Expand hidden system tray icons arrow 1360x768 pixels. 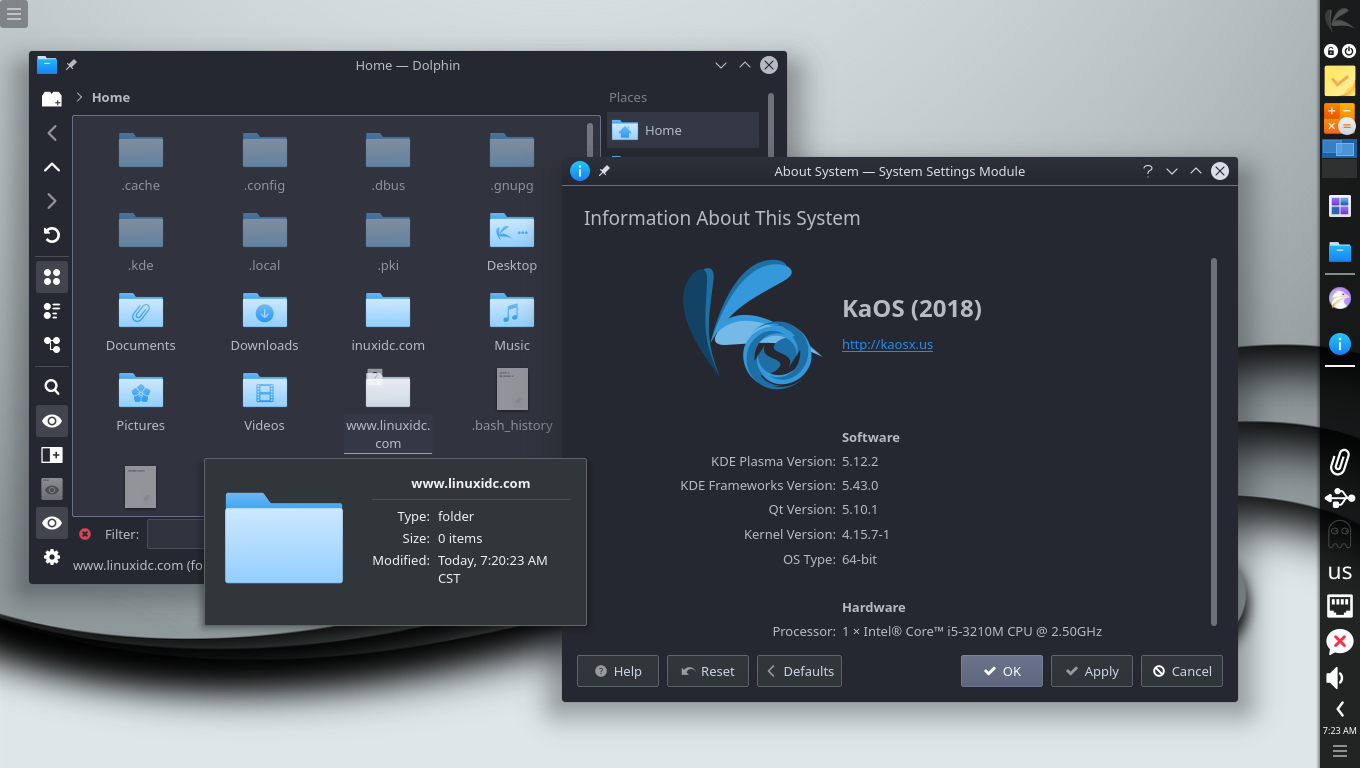(1340, 709)
